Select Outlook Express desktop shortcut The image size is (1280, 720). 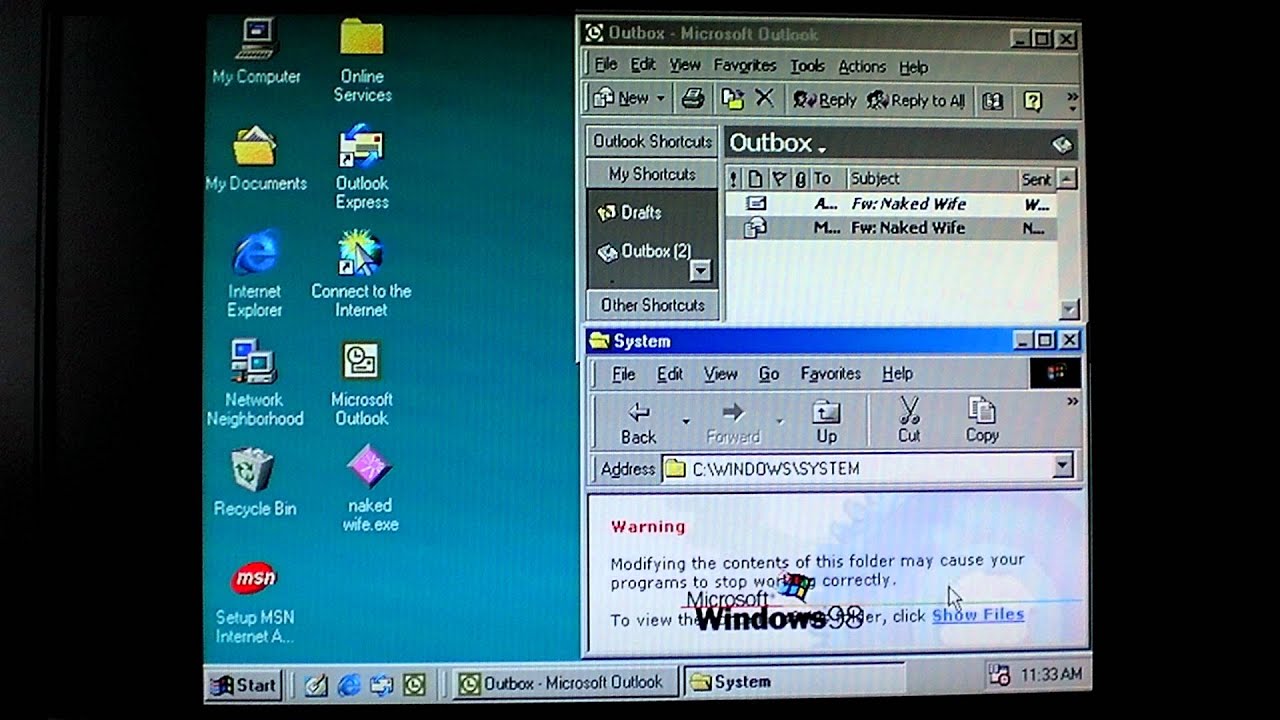click(362, 166)
